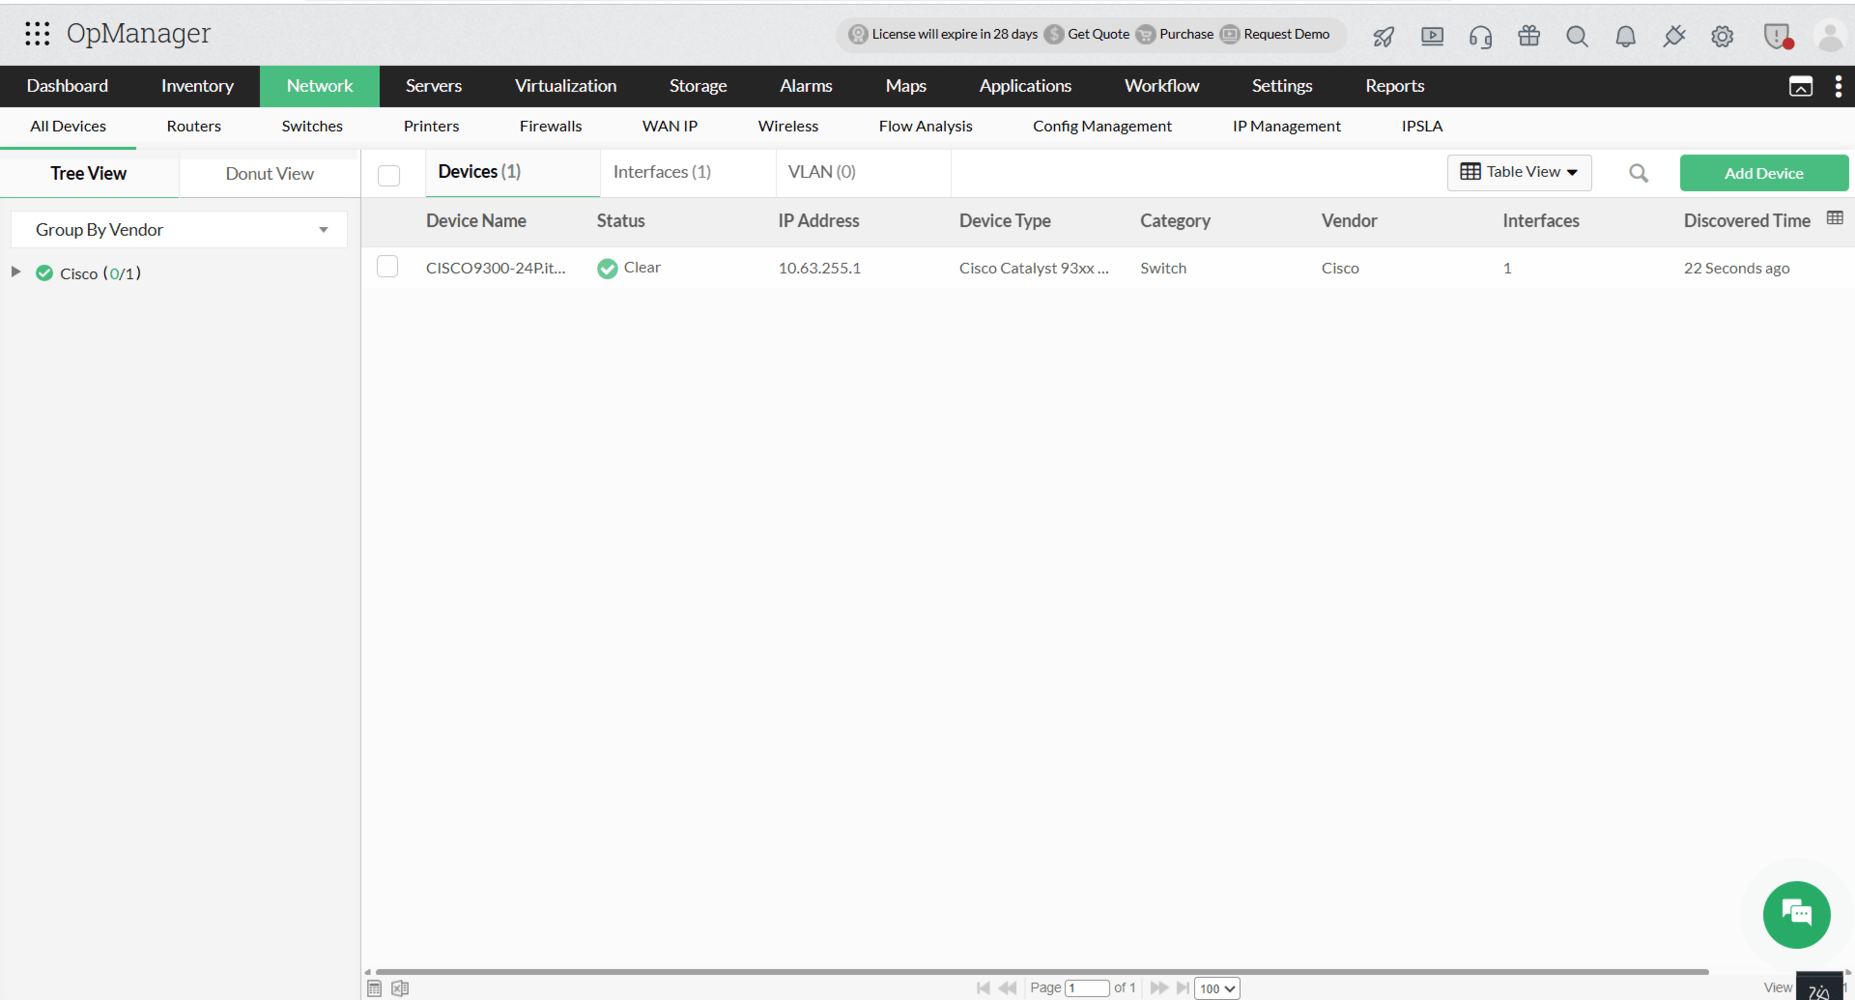Open the Flow Analysis submenu

(925, 126)
